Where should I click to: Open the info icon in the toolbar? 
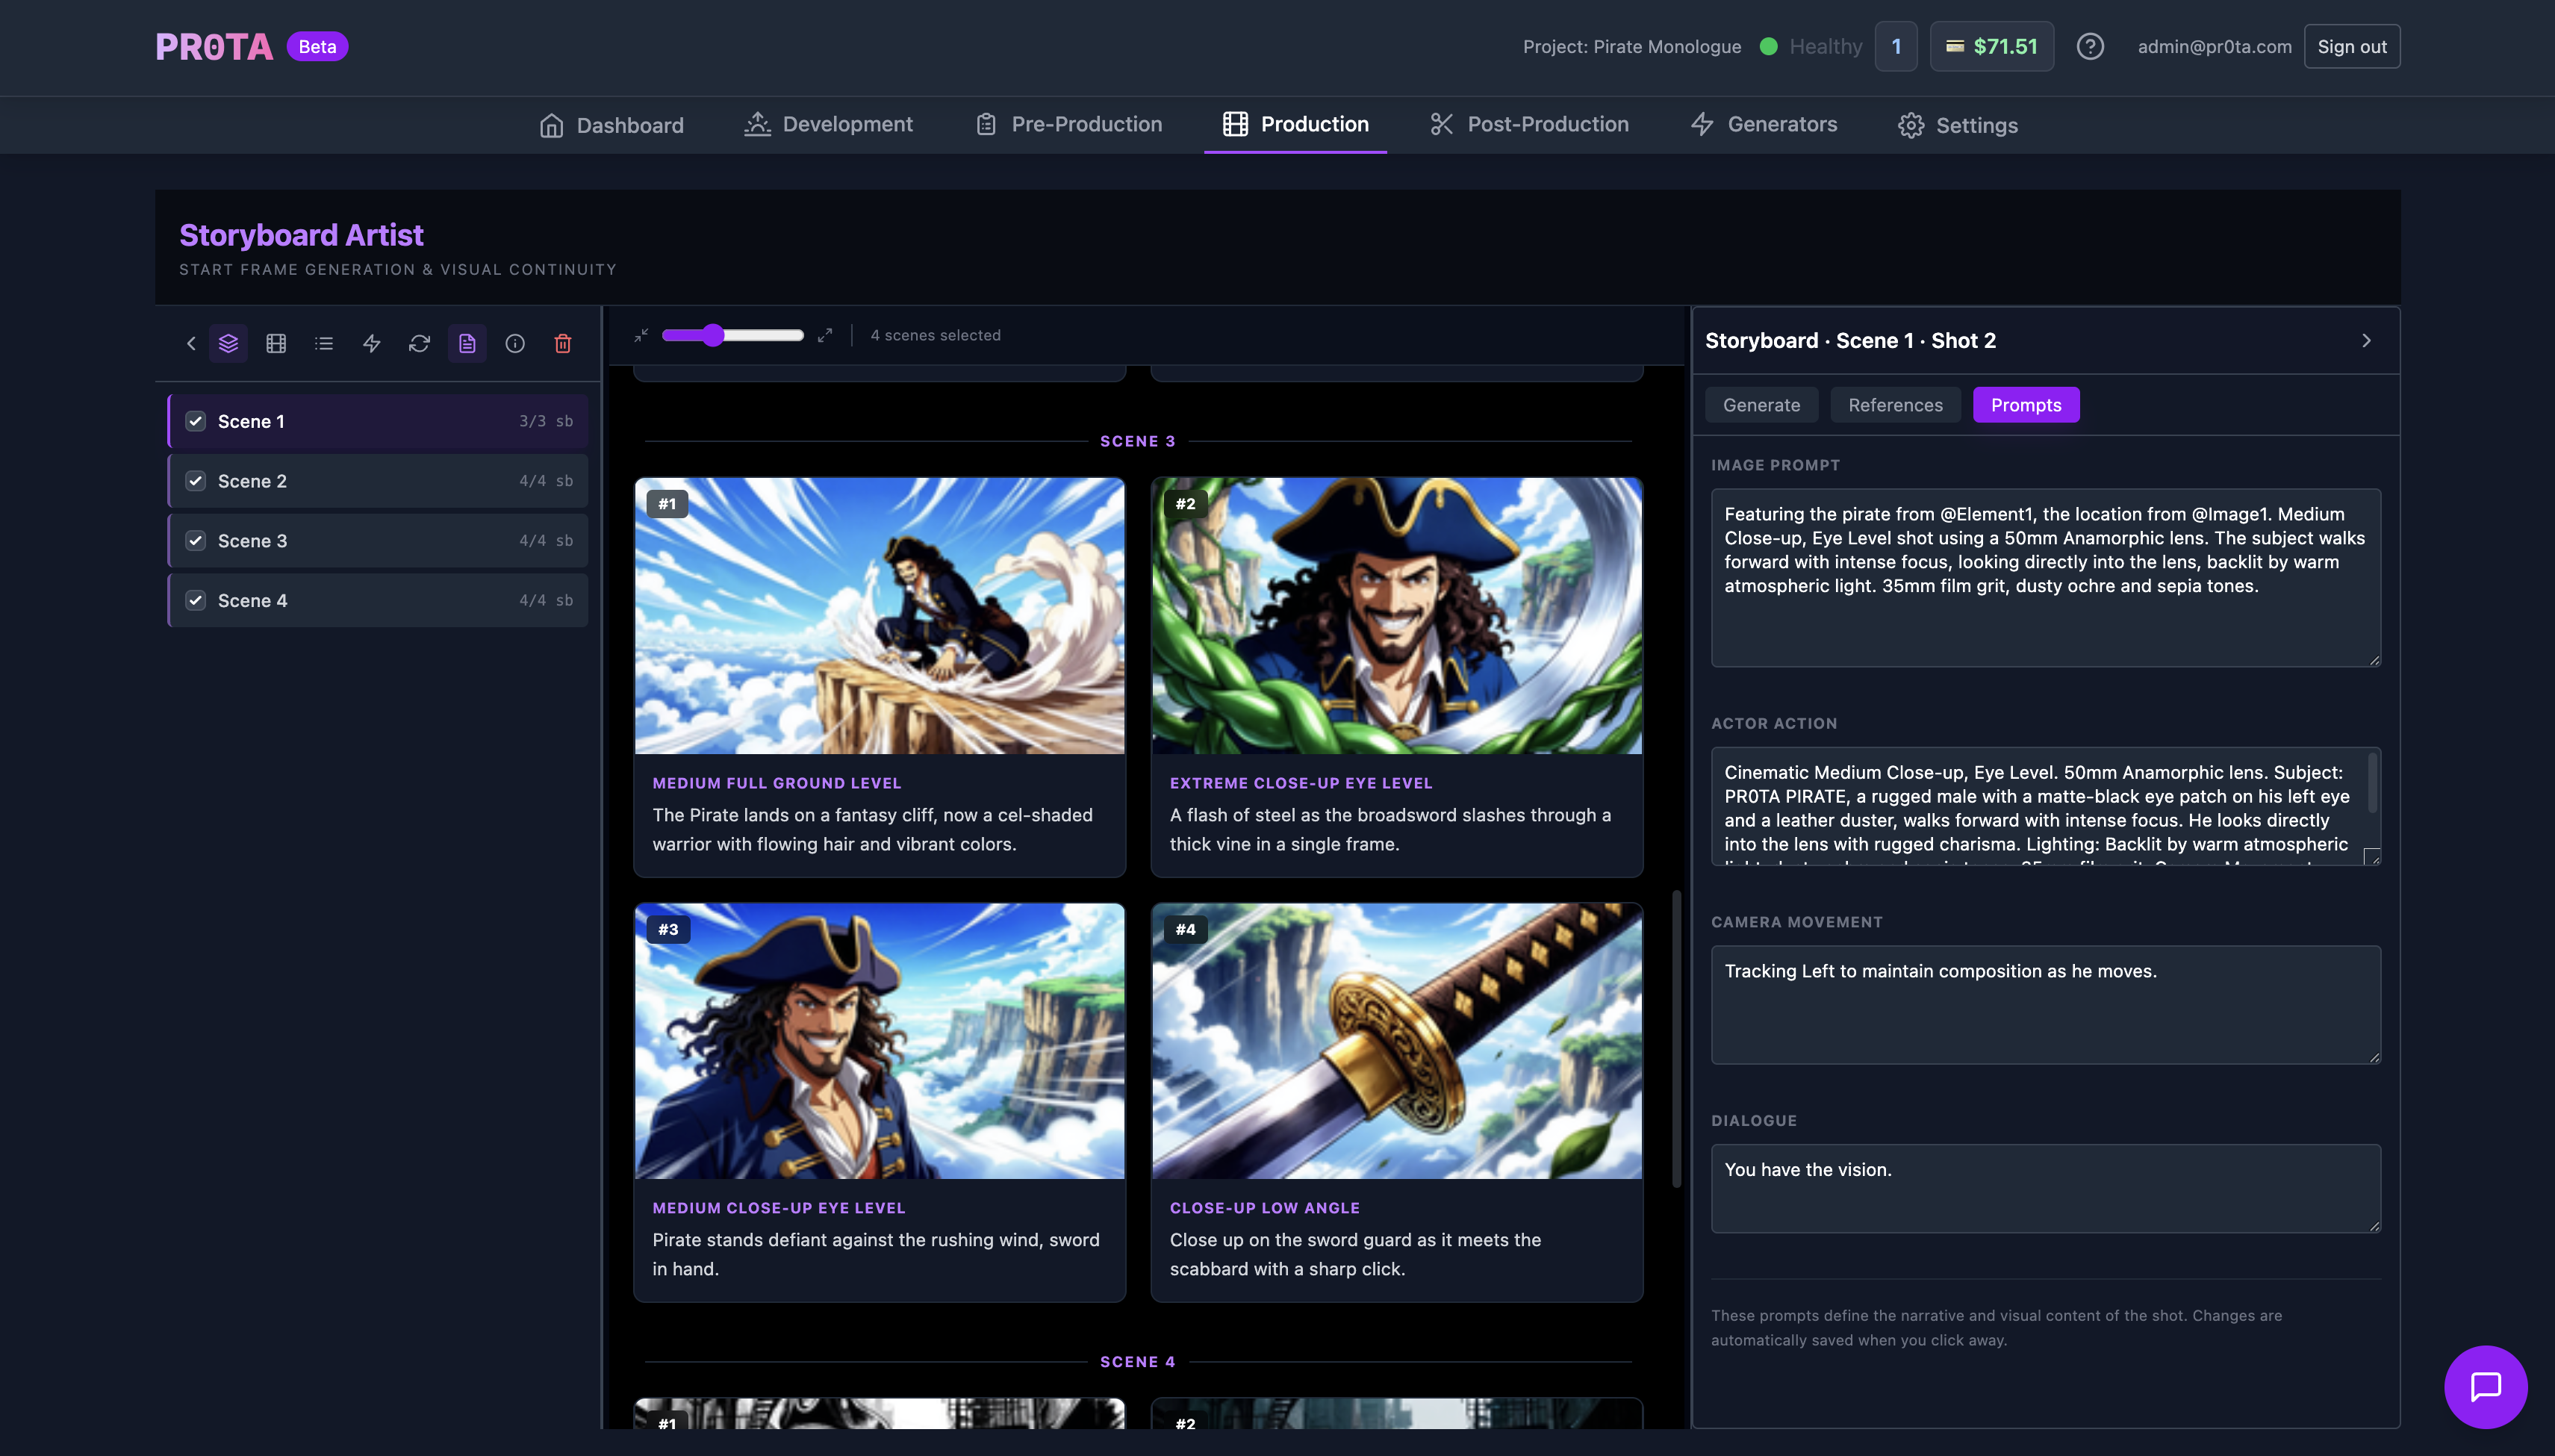point(514,343)
